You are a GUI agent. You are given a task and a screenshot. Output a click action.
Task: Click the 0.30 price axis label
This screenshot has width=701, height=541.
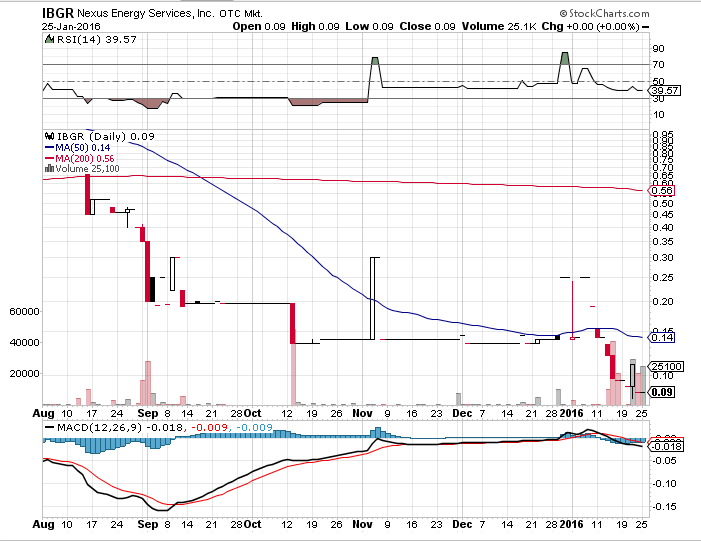[663, 258]
